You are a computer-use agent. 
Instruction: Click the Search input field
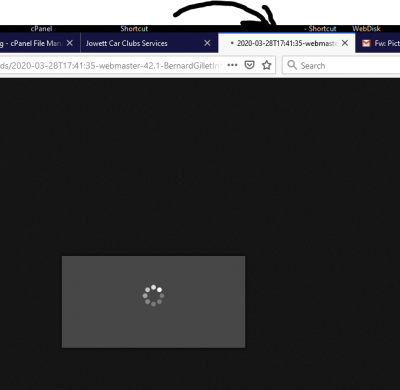point(341,65)
